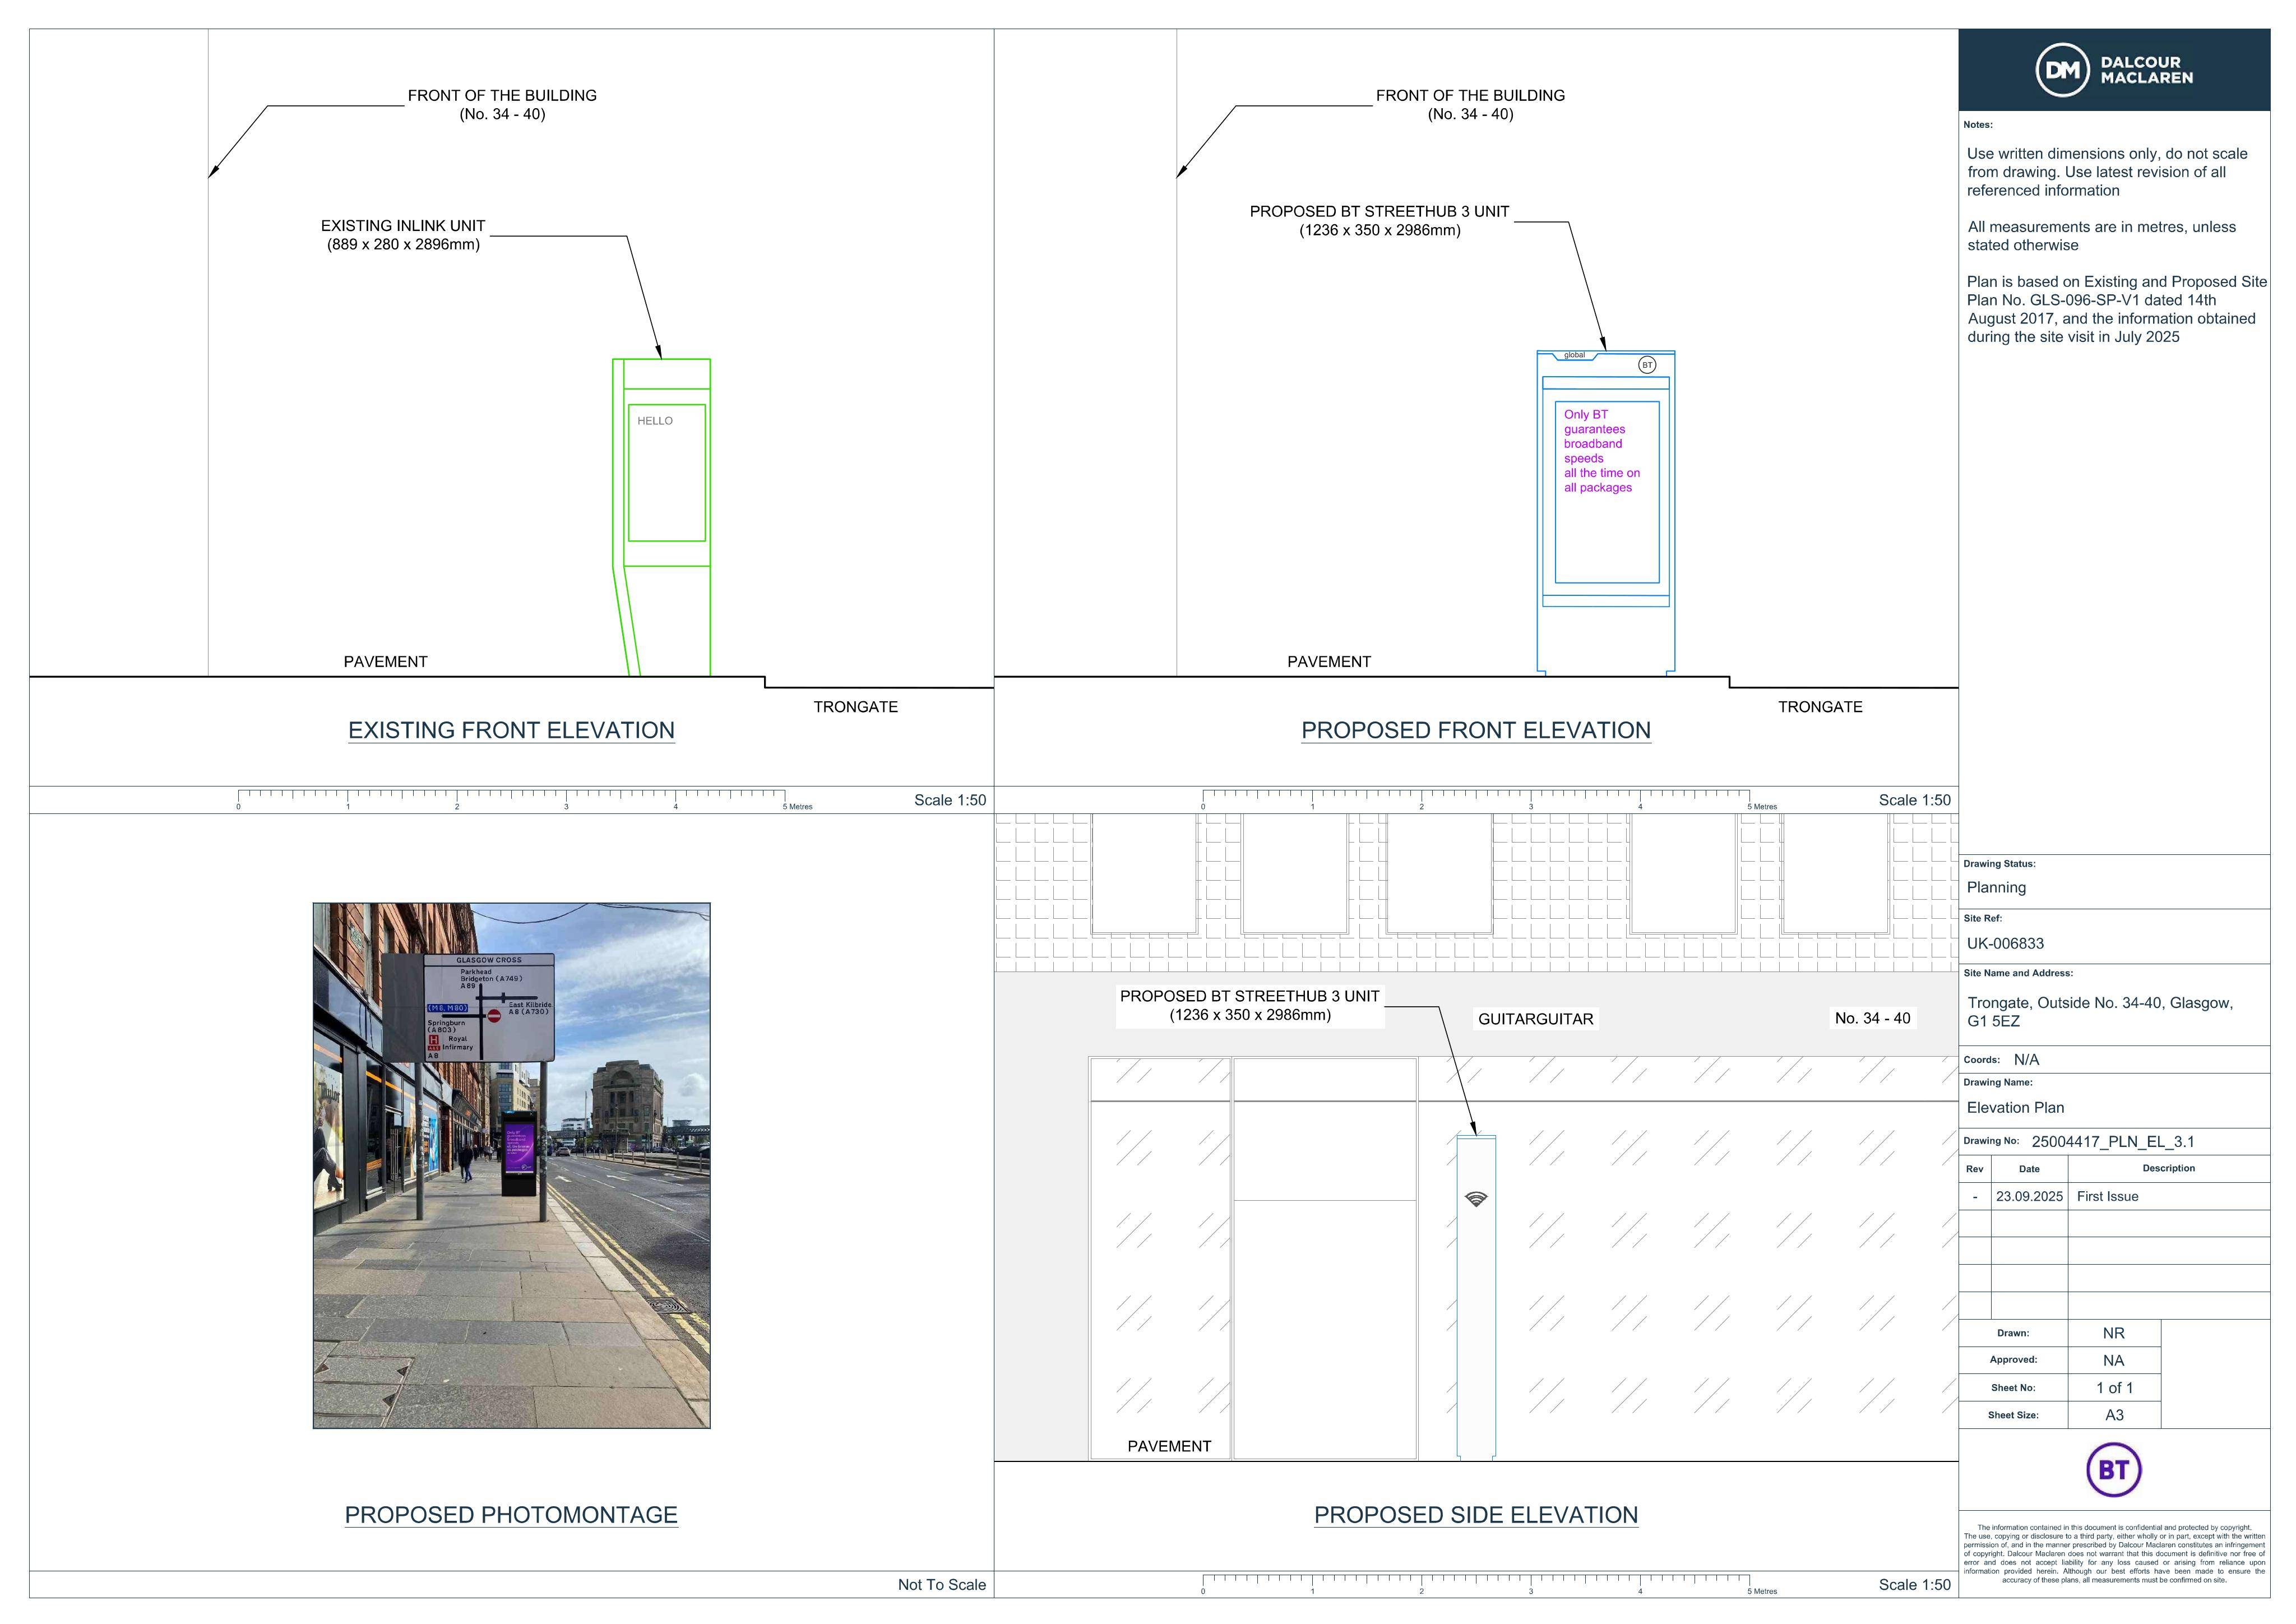Click Sheet No value '1 of 1'
2296x1624 pixels.
tap(2114, 1388)
